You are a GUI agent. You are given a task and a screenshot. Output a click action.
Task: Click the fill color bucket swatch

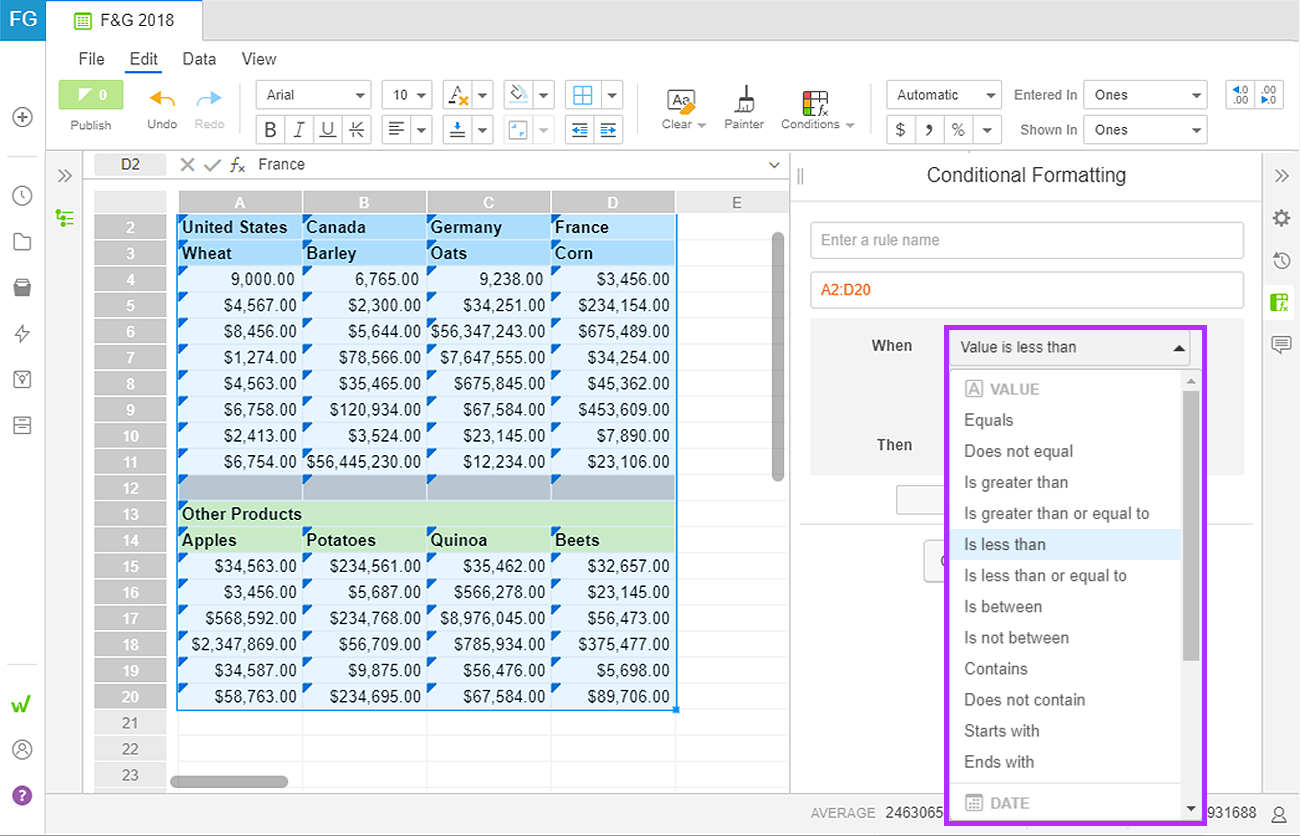pyautogui.click(x=518, y=95)
